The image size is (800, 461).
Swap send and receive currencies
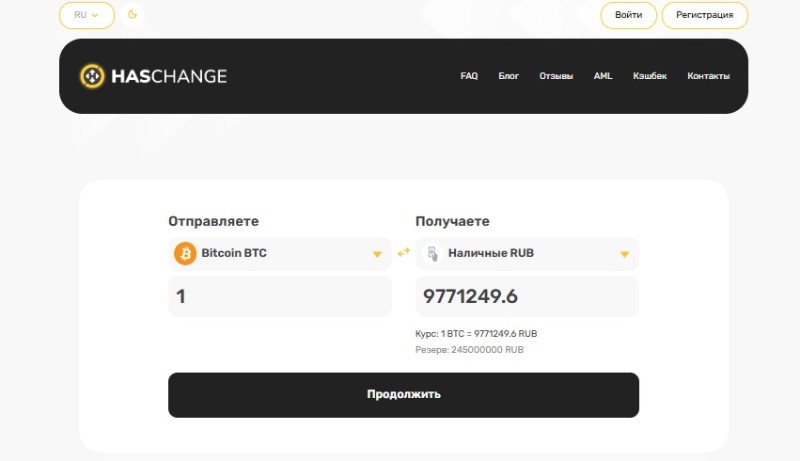point(403,253)
